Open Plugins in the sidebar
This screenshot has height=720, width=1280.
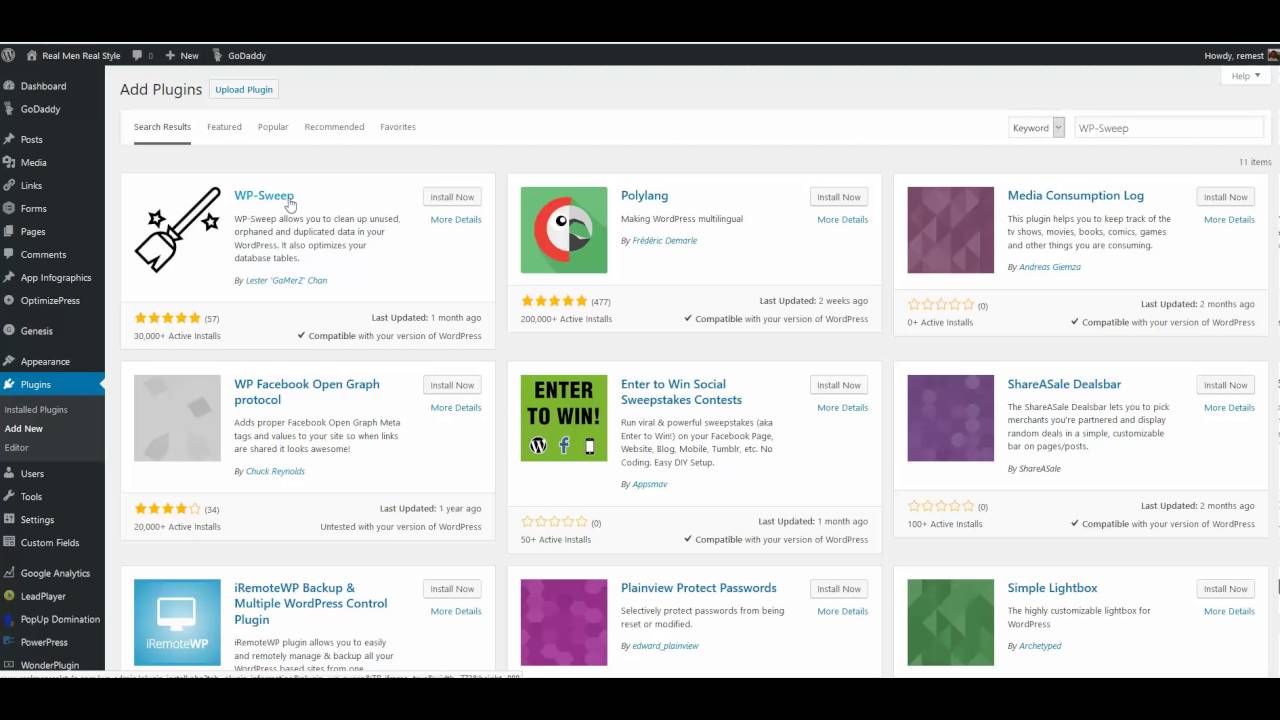point(52,384)
